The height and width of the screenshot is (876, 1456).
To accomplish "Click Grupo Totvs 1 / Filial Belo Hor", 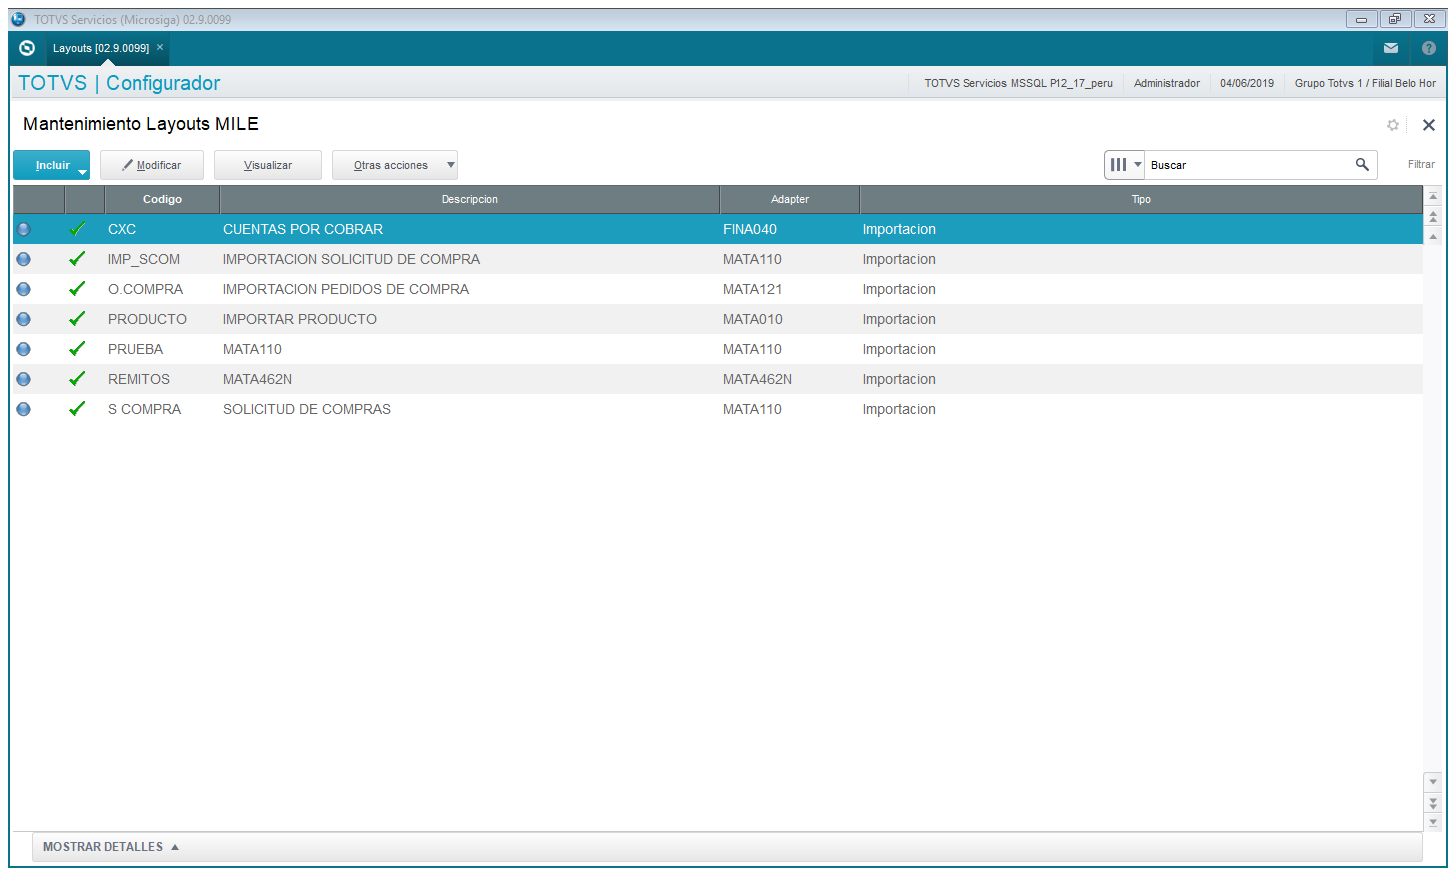I will 1365,83.
